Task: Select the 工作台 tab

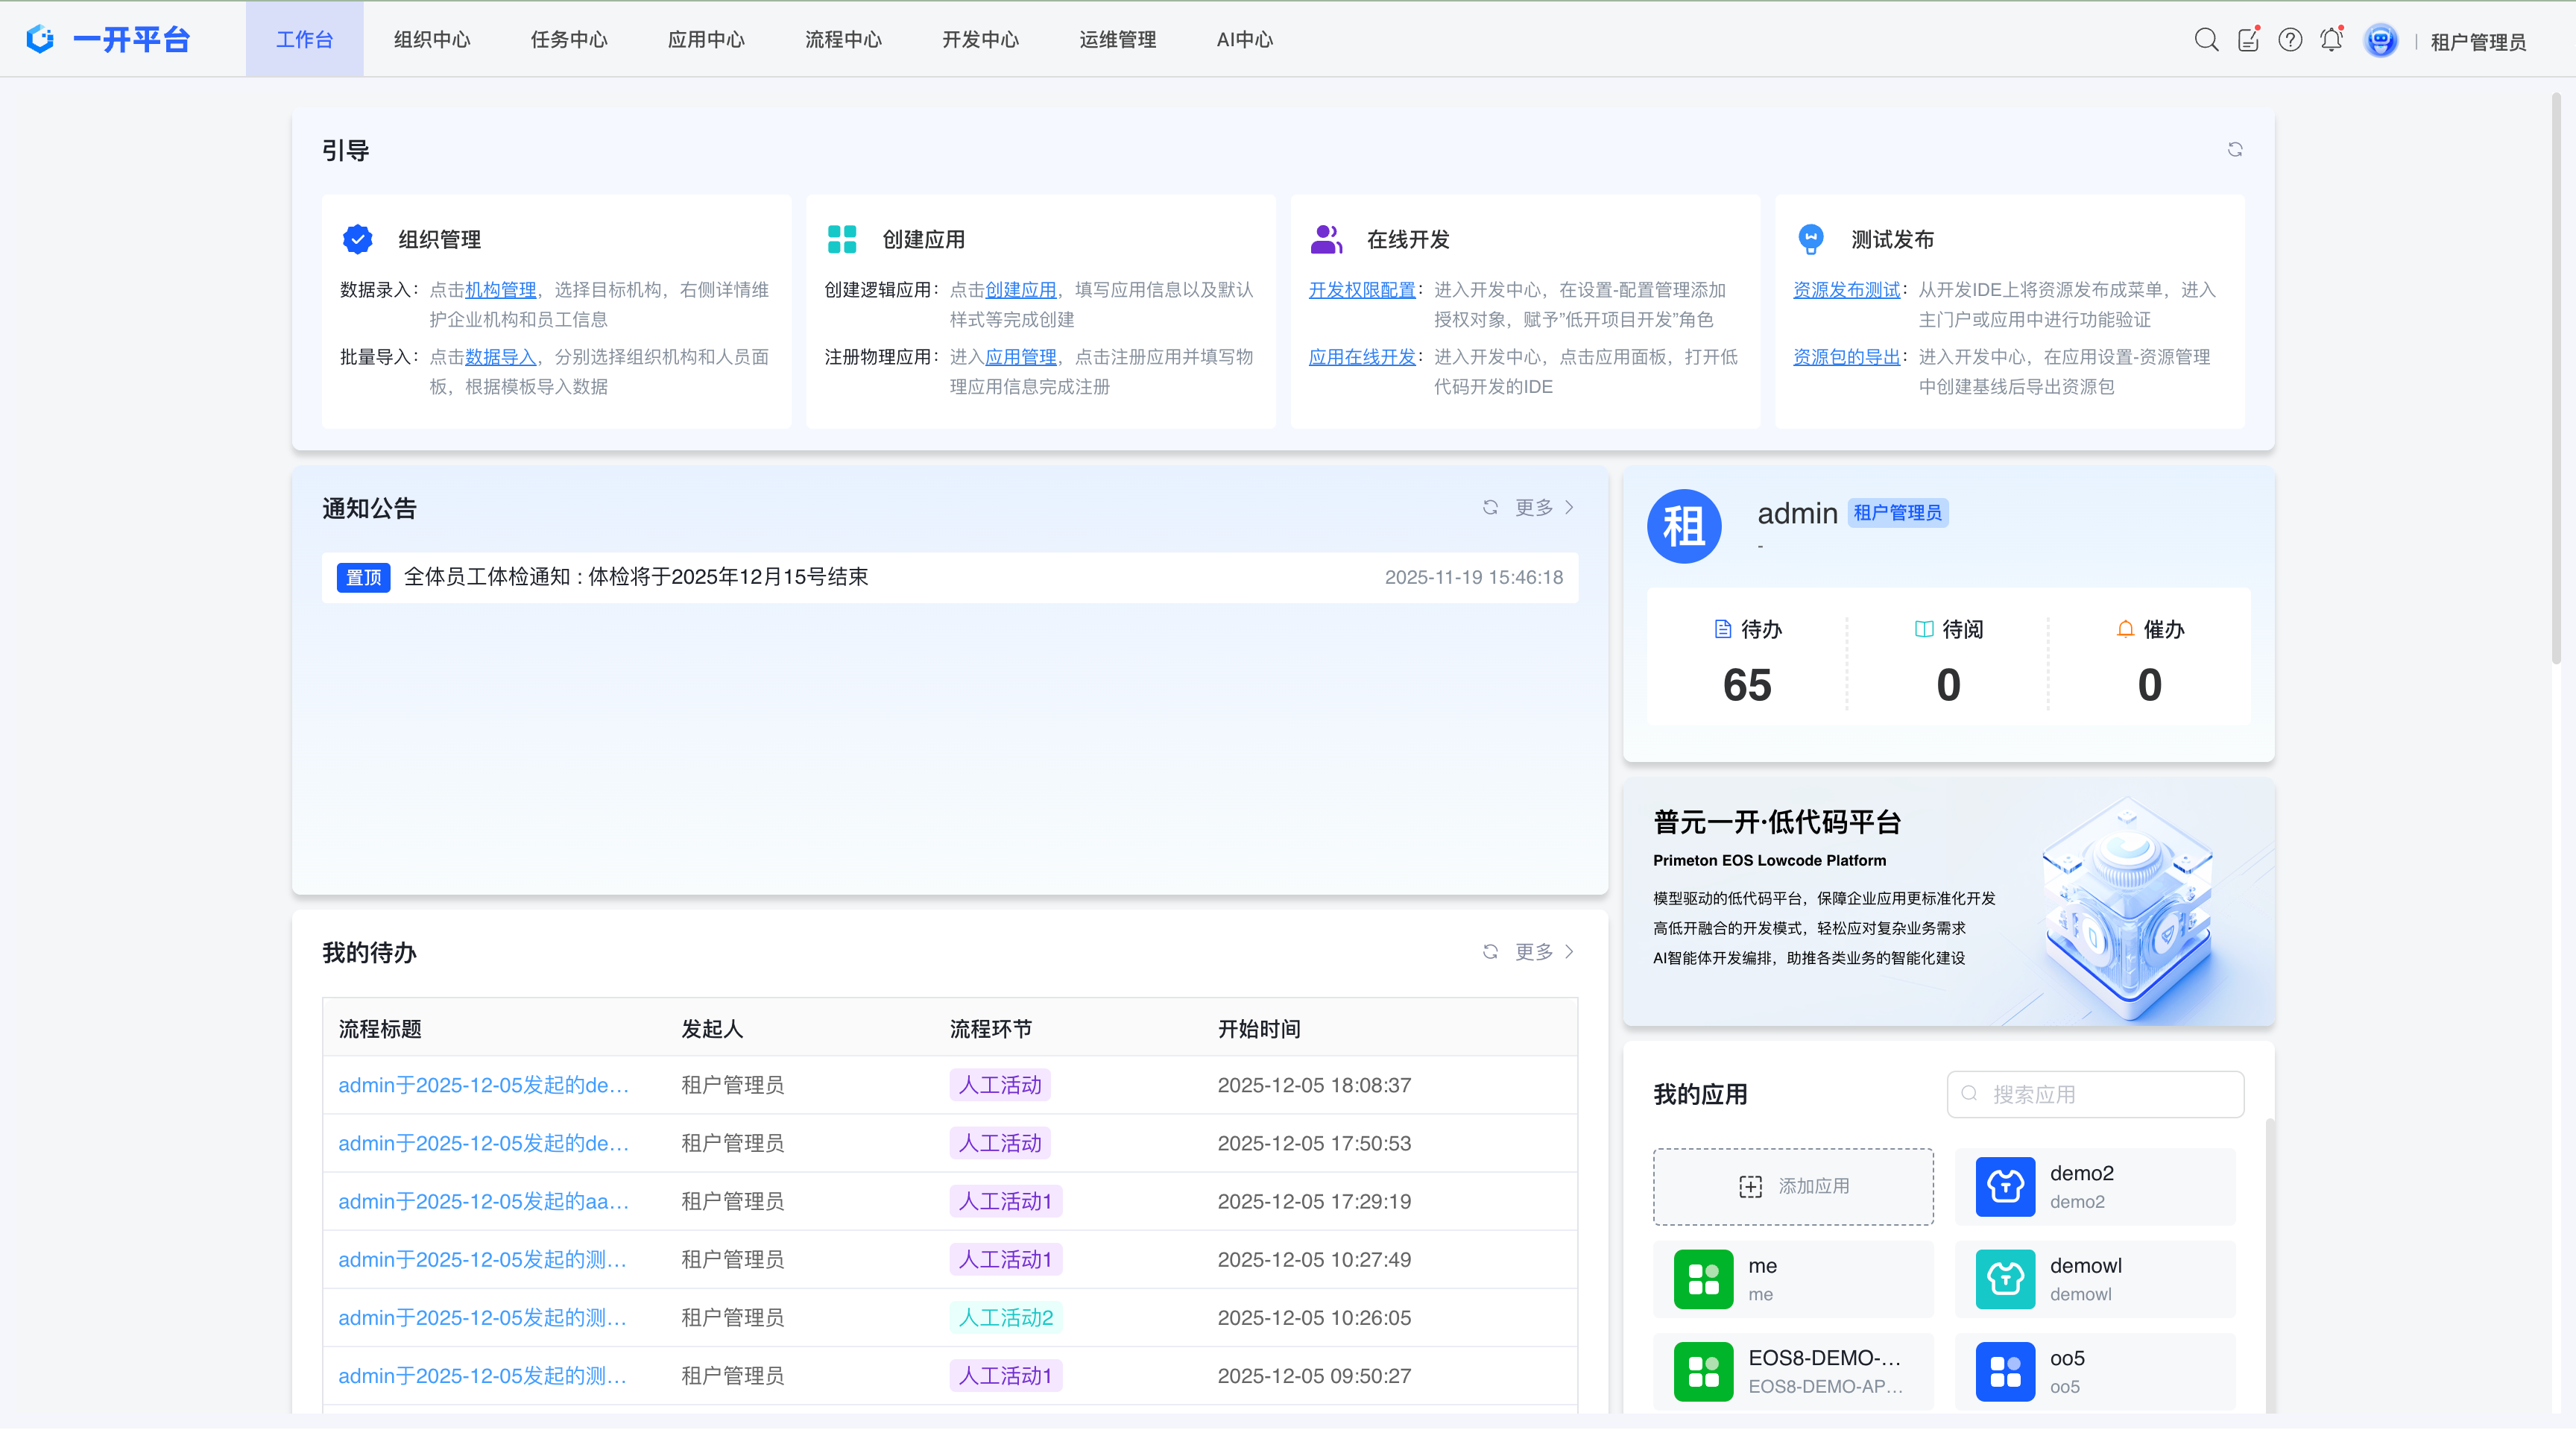Action: coord(303,39)
